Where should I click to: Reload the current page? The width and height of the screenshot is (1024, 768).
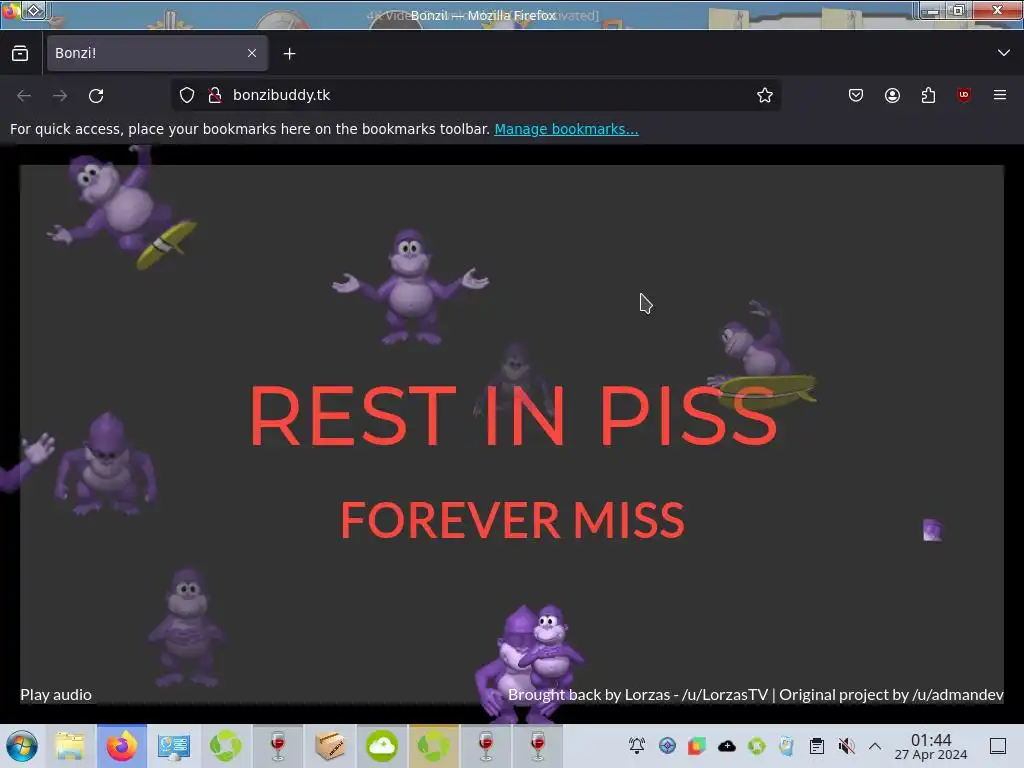click(x=96, y=95)
